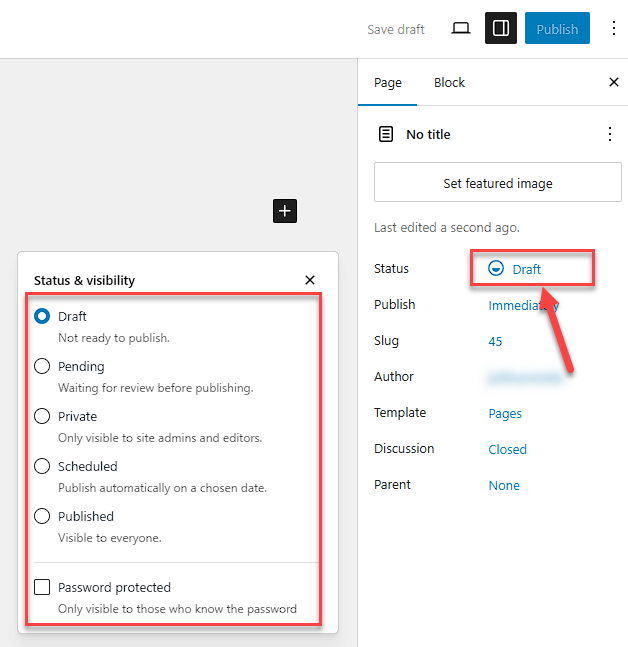Open the Discussion Closed setting
This screenshot has width=628, height=647.
507,449
